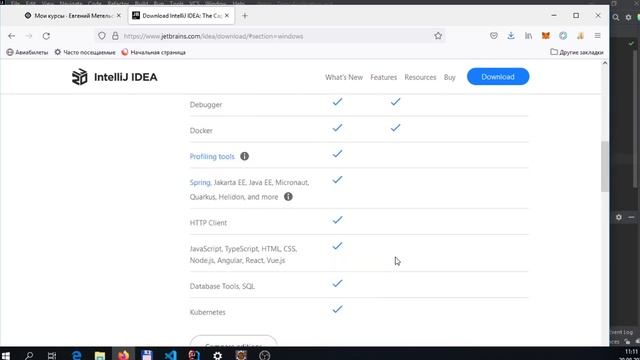Click the Debugger row label
The width and height of the screenshot is (640, 360).
206,104
